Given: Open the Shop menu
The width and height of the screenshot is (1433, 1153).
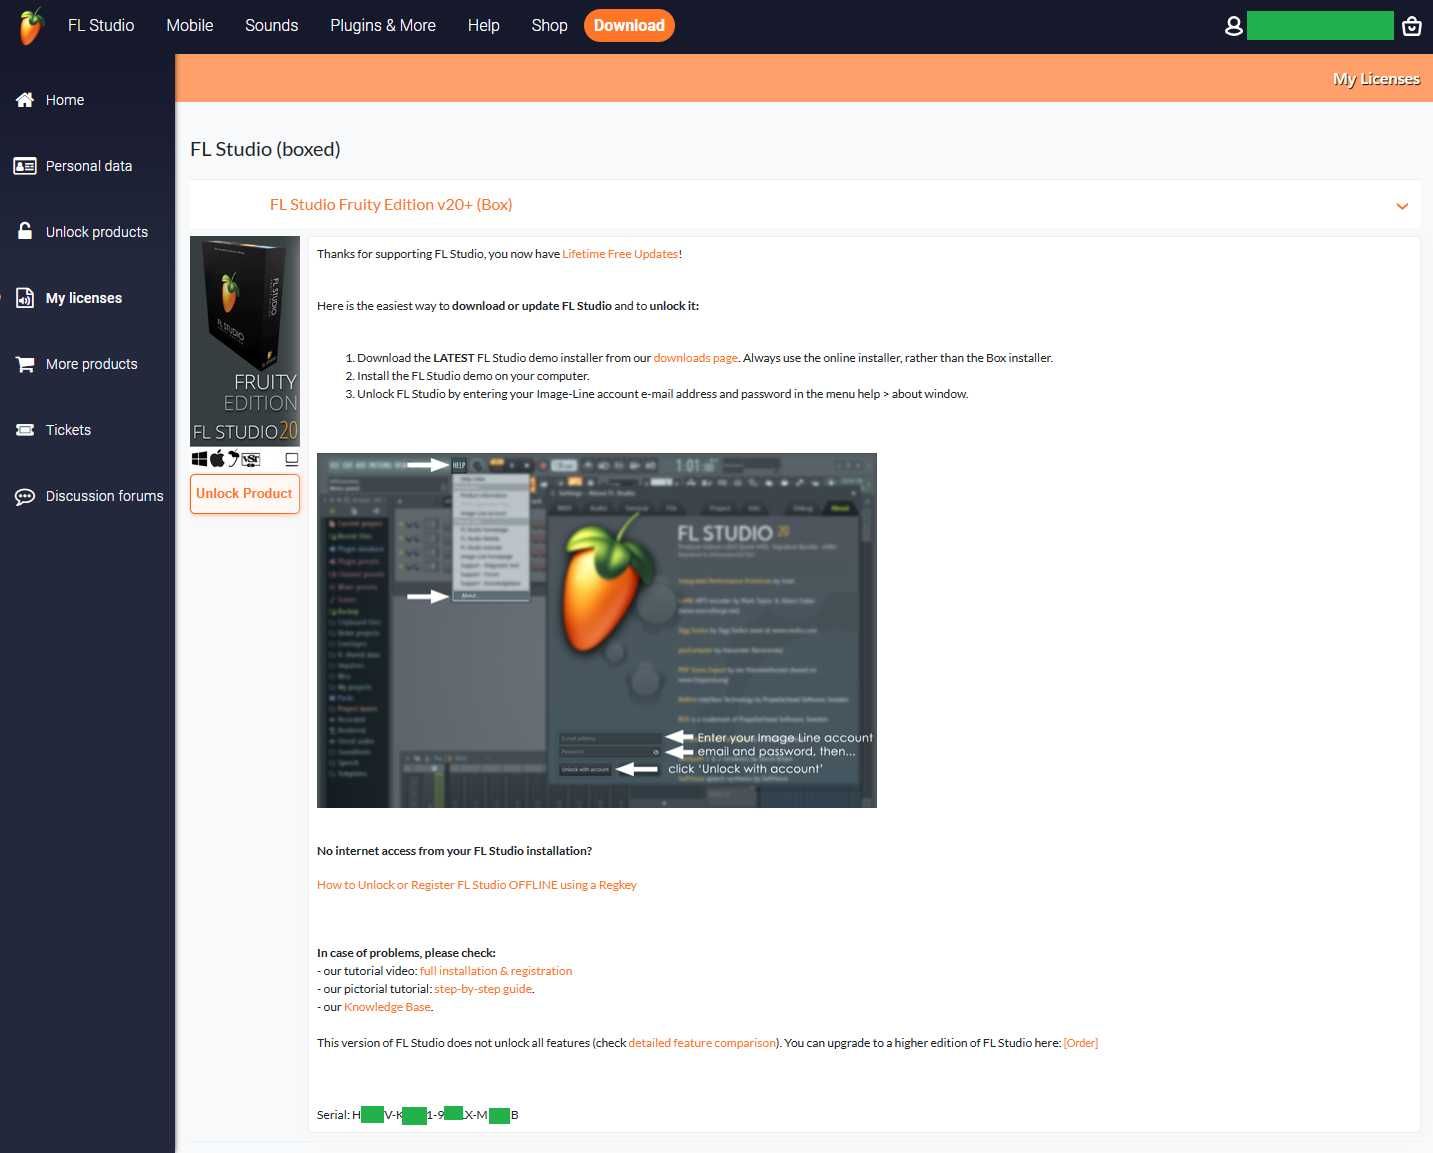Looking at the screenshot, I should point(549,25).
